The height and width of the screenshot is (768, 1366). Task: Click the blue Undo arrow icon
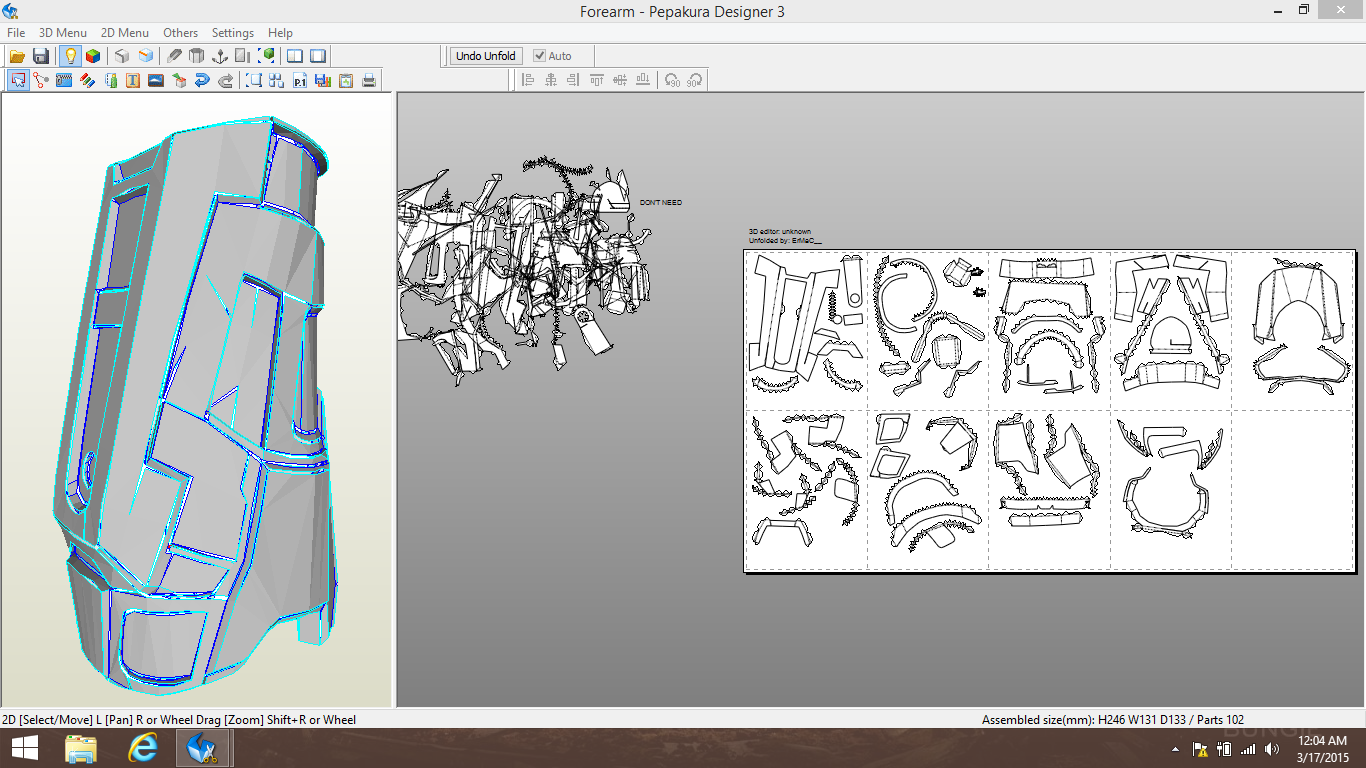pos(202,81)
